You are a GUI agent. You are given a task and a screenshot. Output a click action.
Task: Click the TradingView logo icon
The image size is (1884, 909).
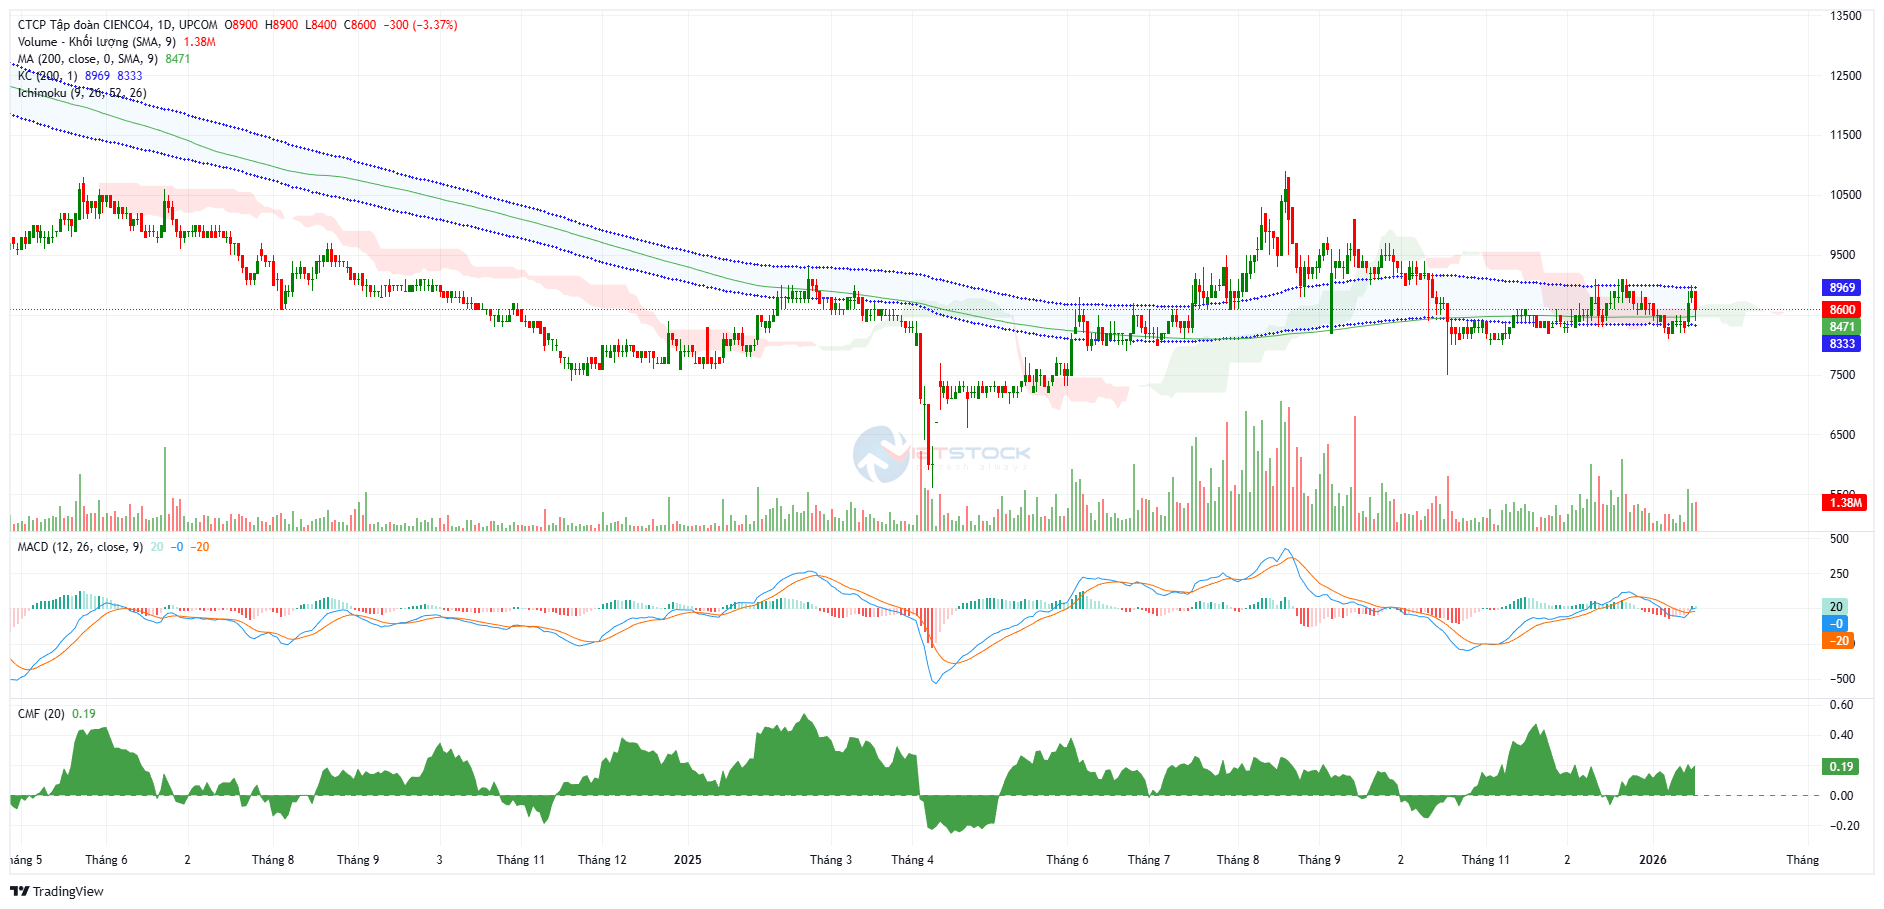coord(19,891)
